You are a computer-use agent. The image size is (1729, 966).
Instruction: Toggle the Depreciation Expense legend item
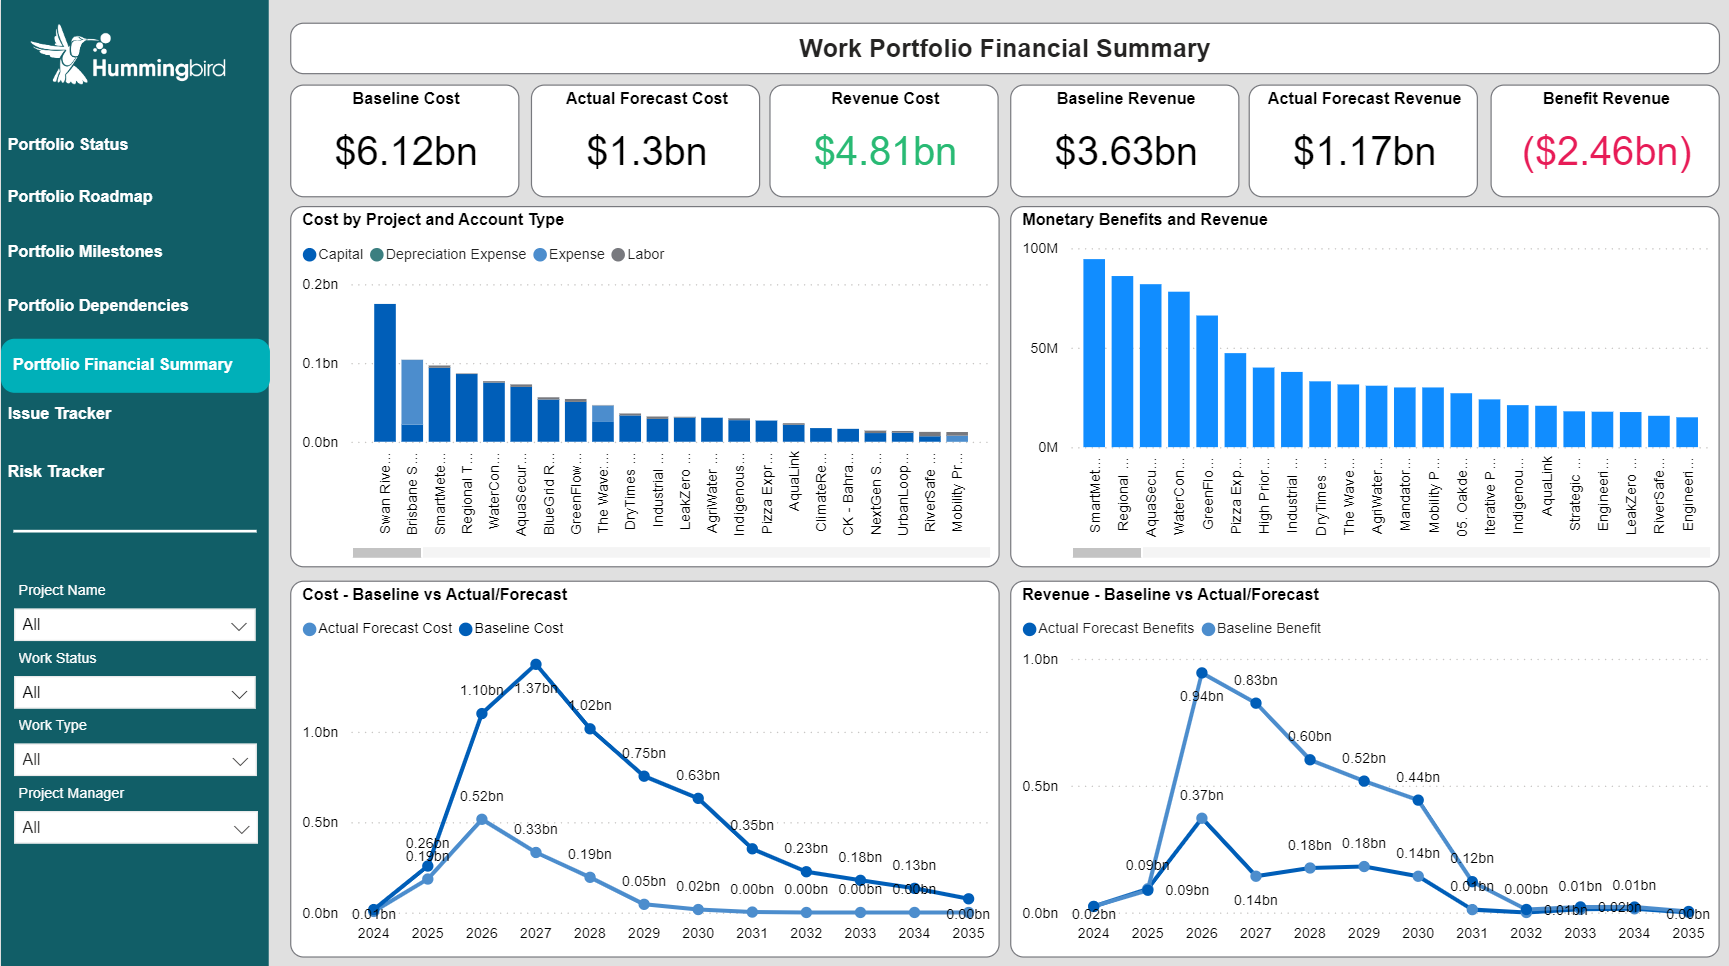click(x=448, y=255)
